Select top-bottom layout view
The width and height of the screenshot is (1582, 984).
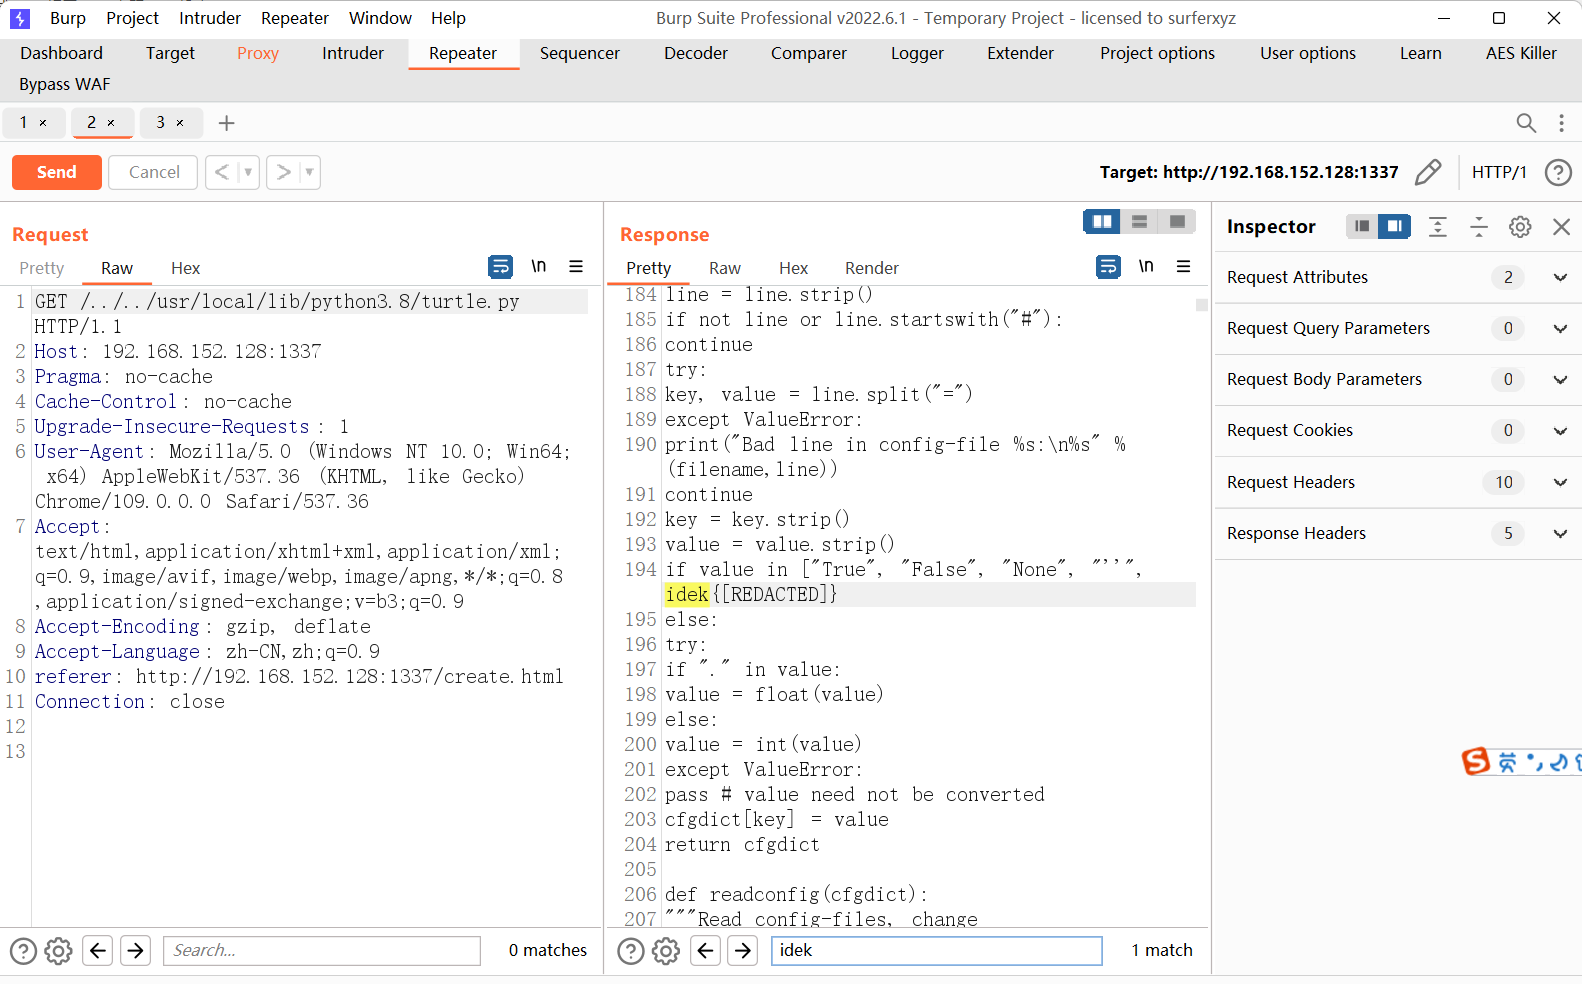pyautogui.click(x=1139, y=221)
